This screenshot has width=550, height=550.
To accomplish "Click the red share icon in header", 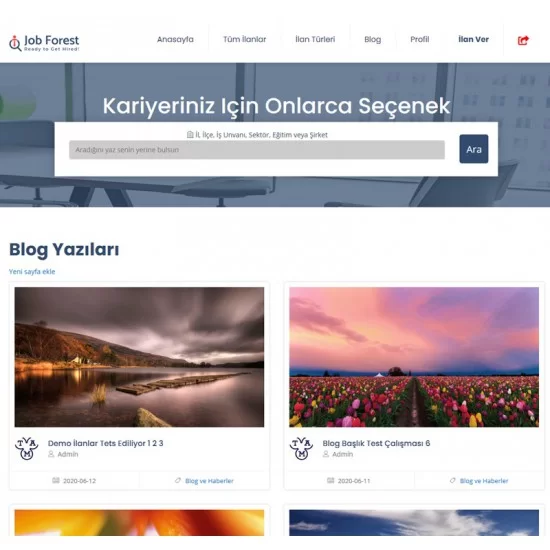I will coord(523,40).
